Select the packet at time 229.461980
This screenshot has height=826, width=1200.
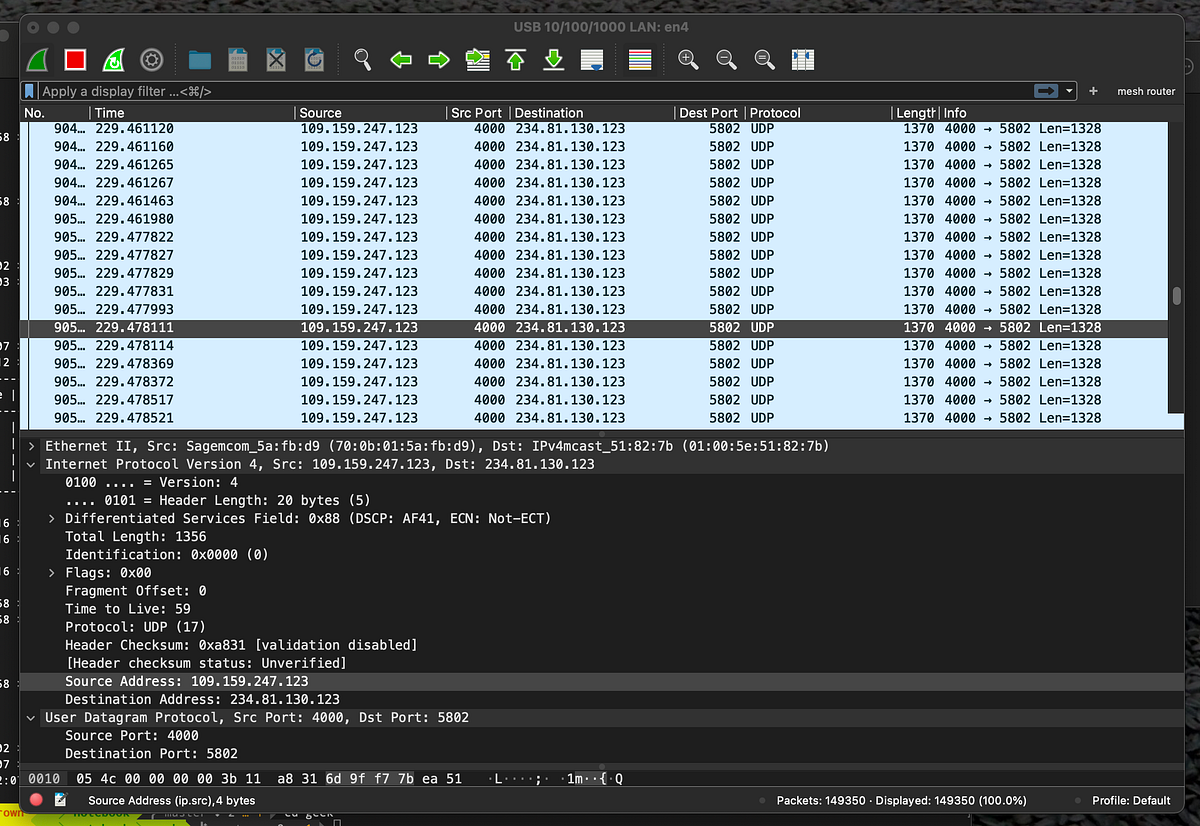click(595, 219)
